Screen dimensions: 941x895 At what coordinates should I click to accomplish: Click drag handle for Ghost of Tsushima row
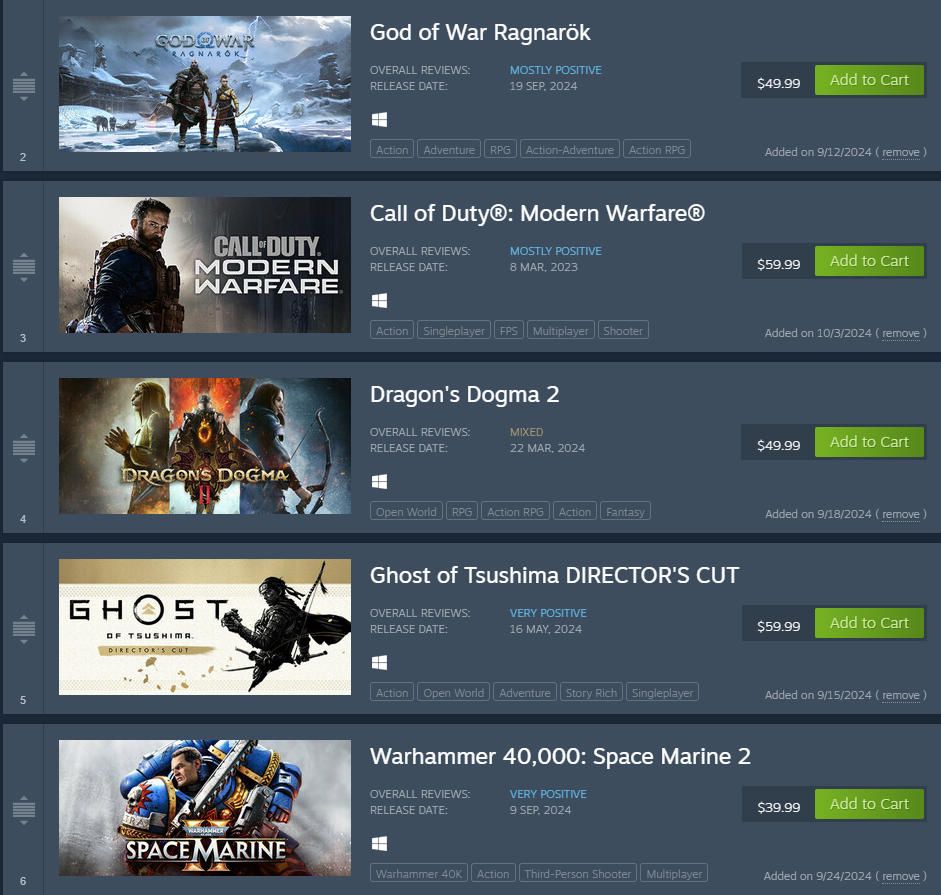coord(24,629)
